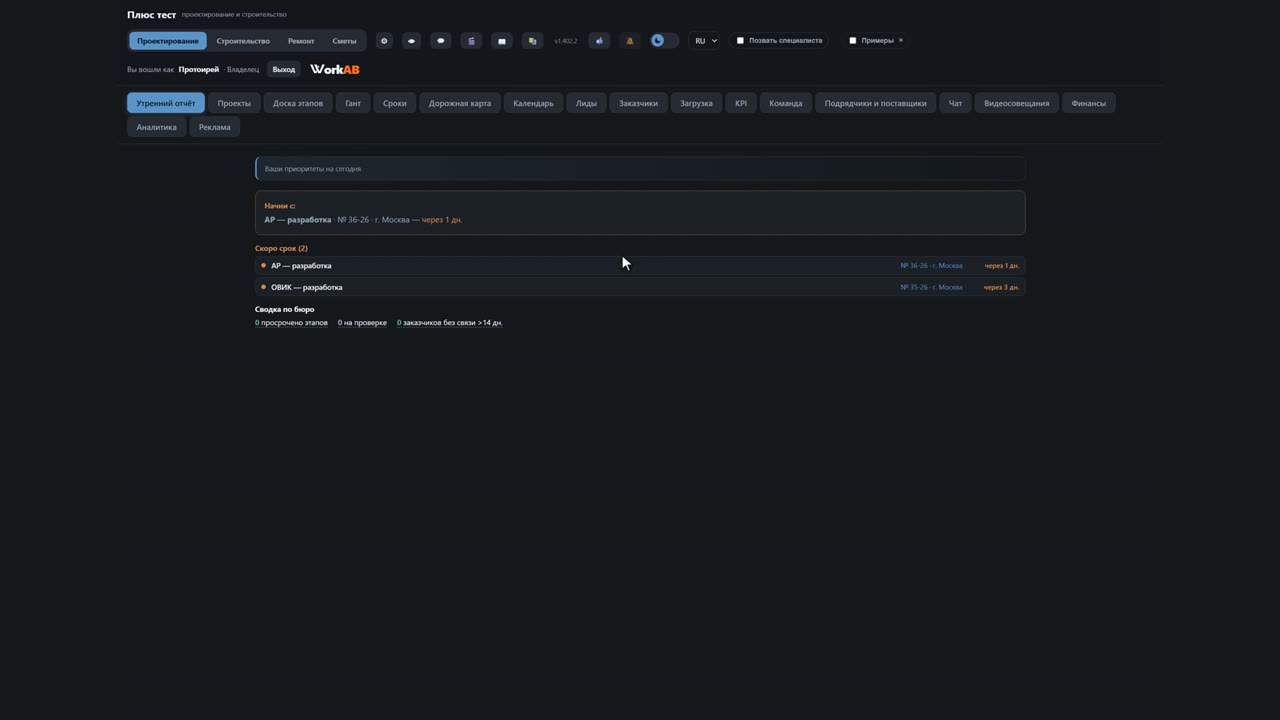Click the purple notepad toolbar icon
Viewport: 1280px width, 720px height.
tap(471, 41)
